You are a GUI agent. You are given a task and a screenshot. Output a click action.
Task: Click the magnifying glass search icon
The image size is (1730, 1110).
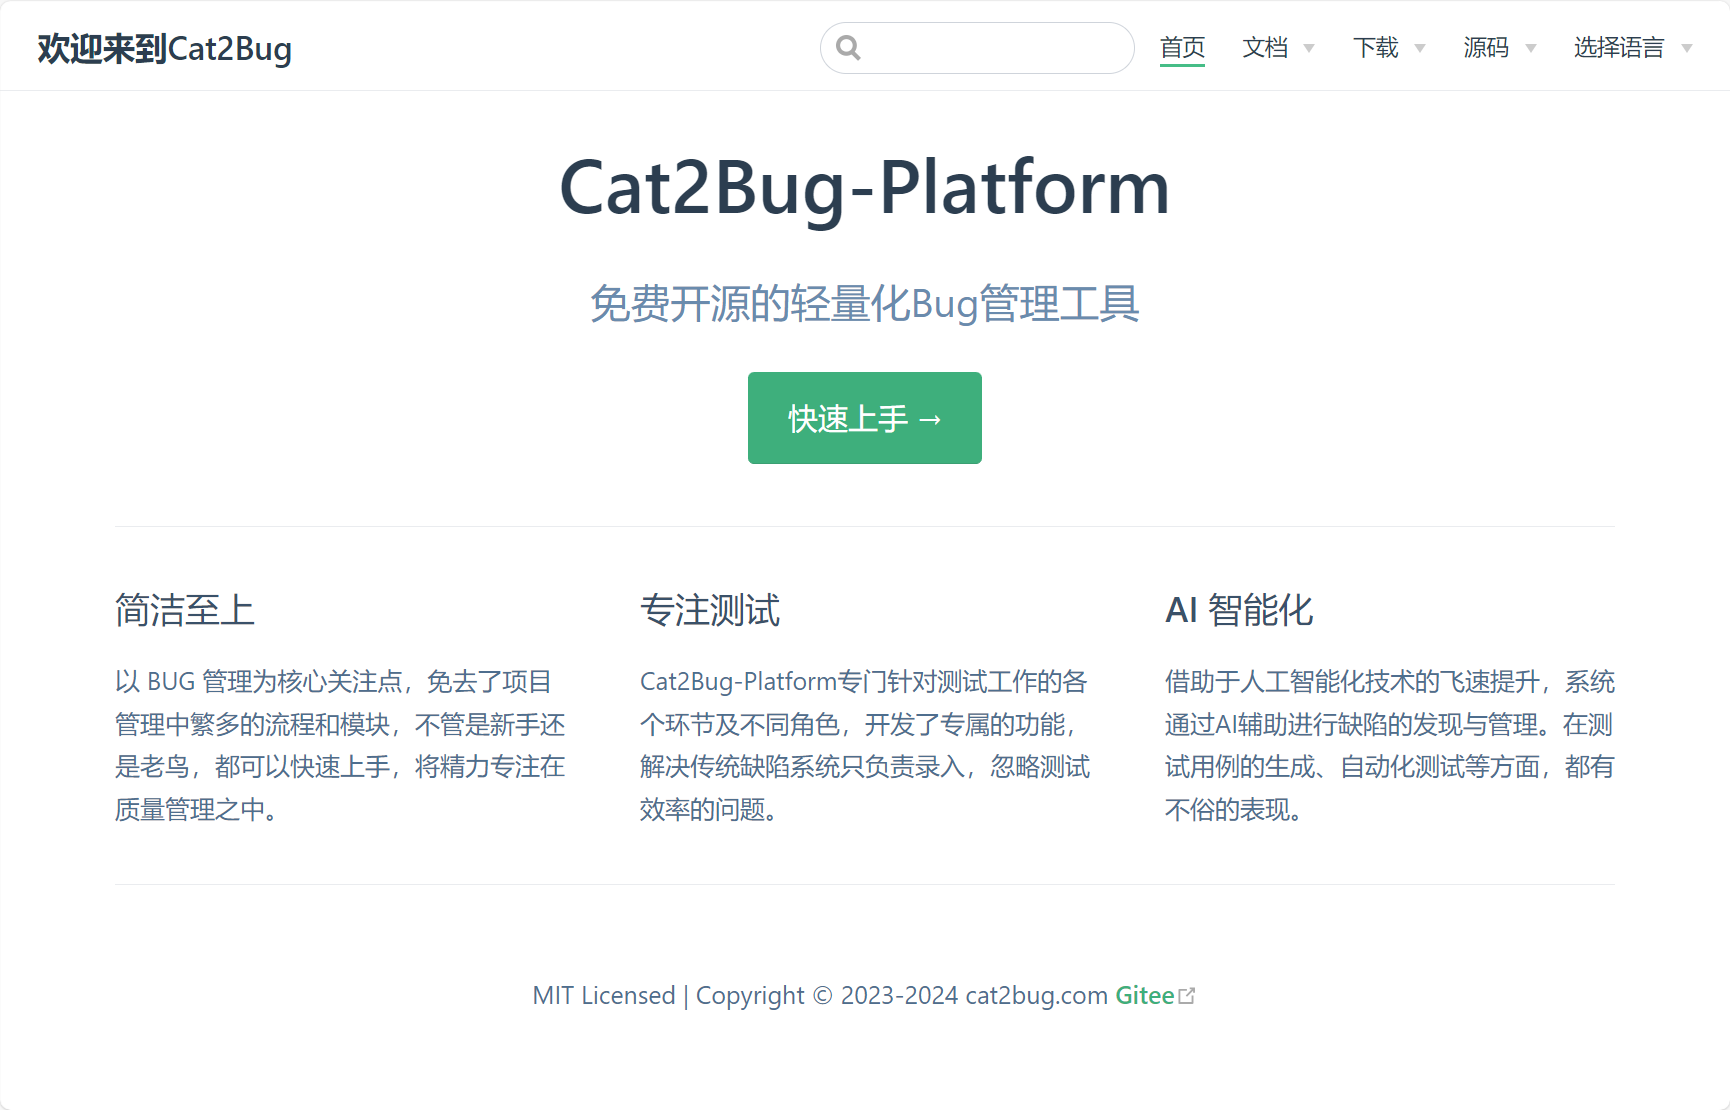pos(848,48)
